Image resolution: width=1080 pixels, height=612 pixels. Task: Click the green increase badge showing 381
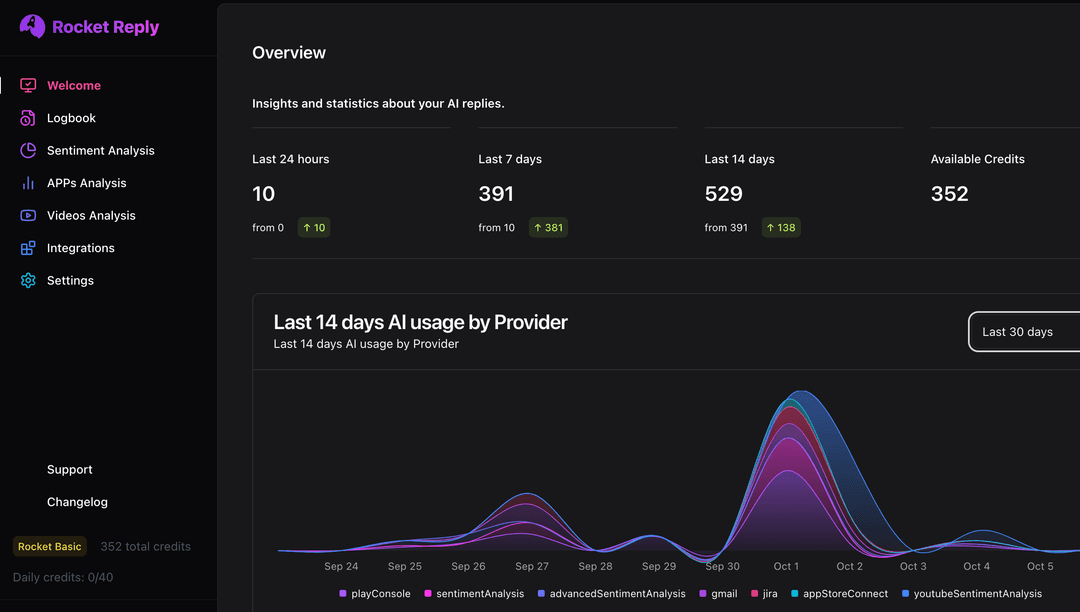548,227
